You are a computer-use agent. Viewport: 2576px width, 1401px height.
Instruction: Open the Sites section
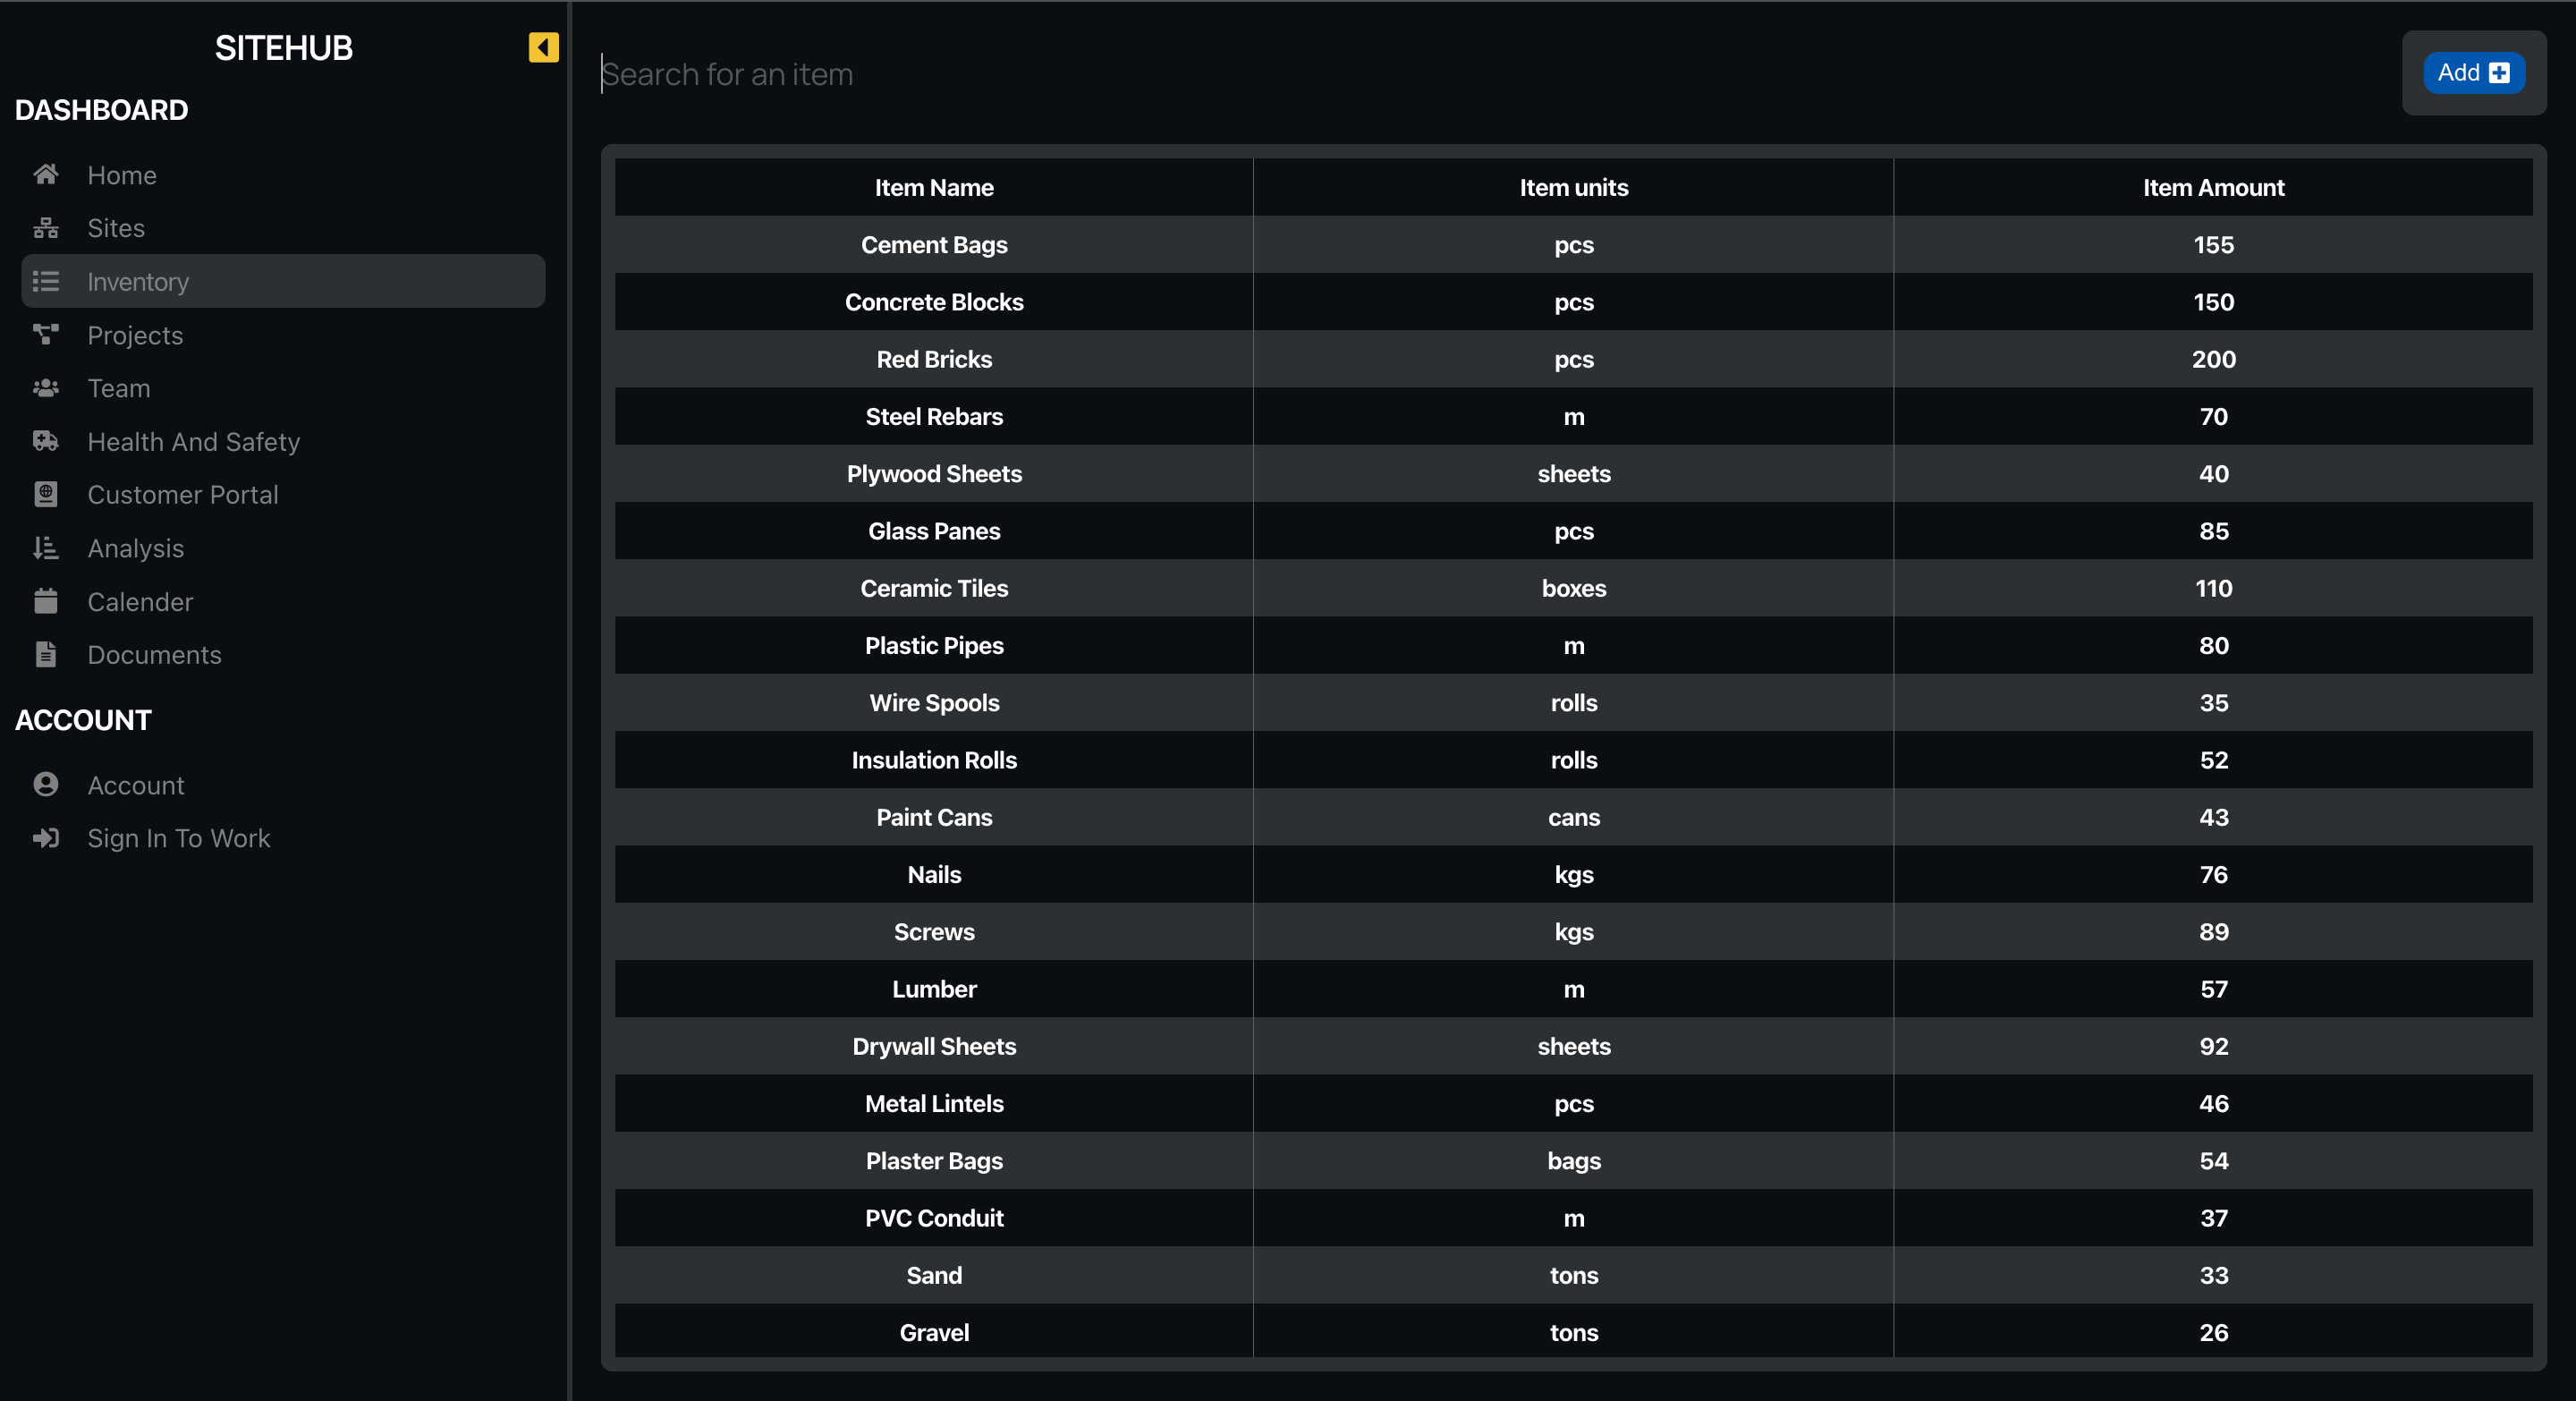(x=115, y=226)
